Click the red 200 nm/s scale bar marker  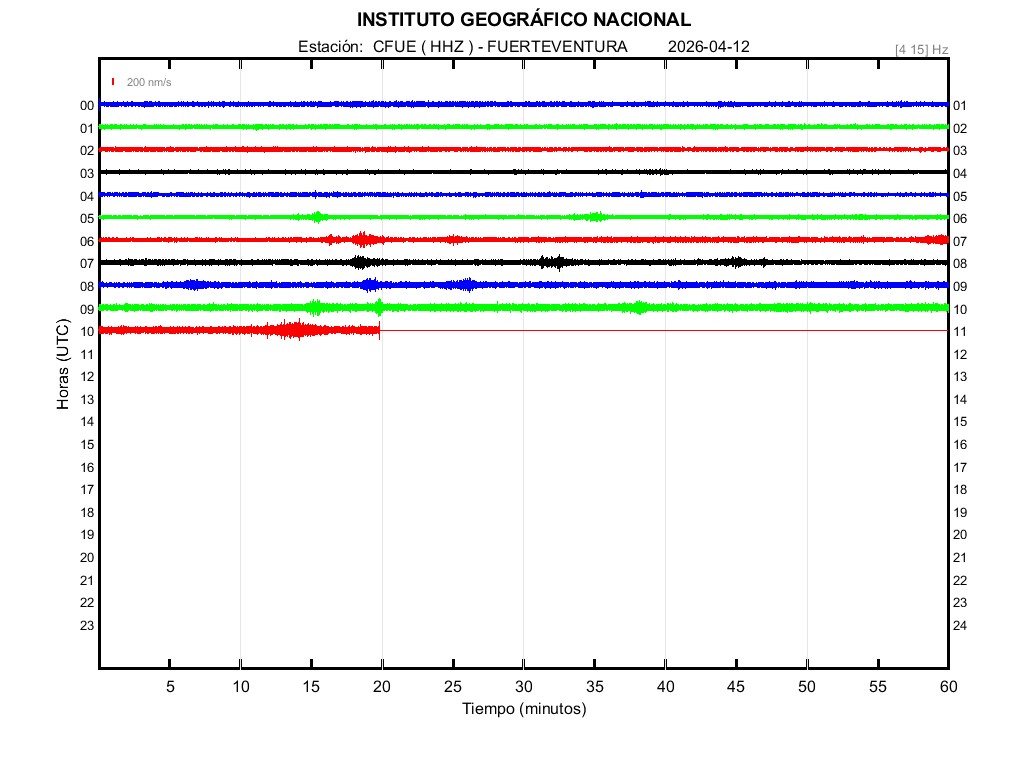click(x=113, y=82)
